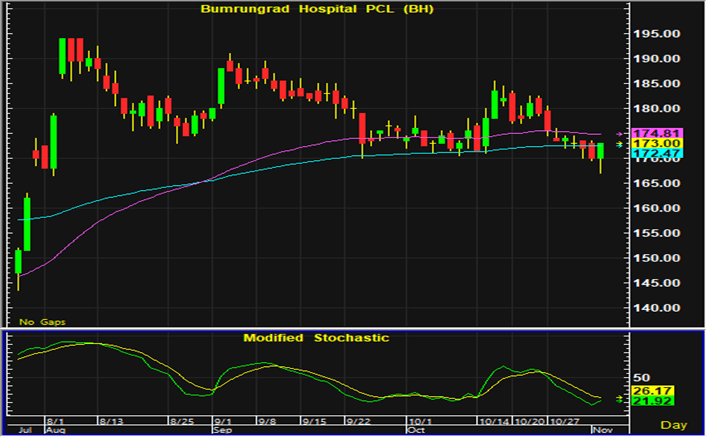This screenshot has width=707, height=437.
Task: Click the Modified Stochastic indicator title
Action: (316, 338)
